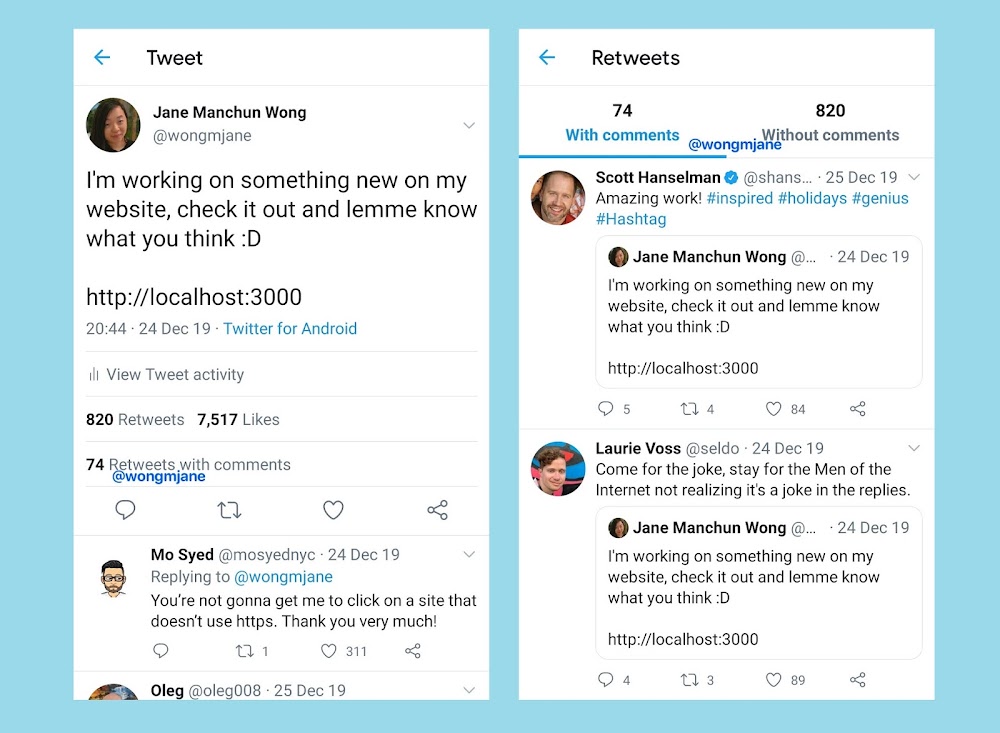Tap the back arrow on Tweet screen
This screenshot has width=1000, height=733.
(x=102, y=57)
